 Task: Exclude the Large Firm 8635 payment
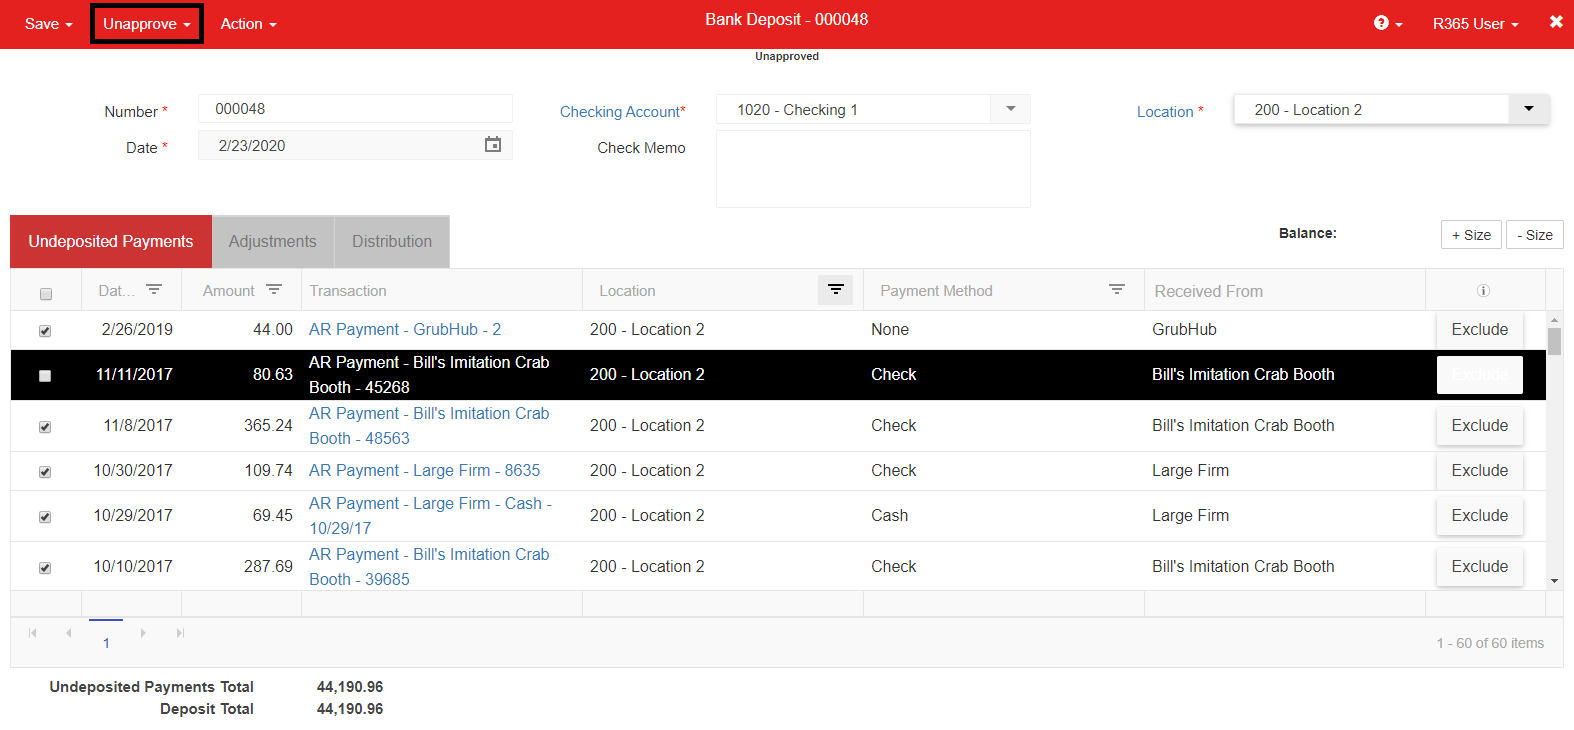point(1480,470)
